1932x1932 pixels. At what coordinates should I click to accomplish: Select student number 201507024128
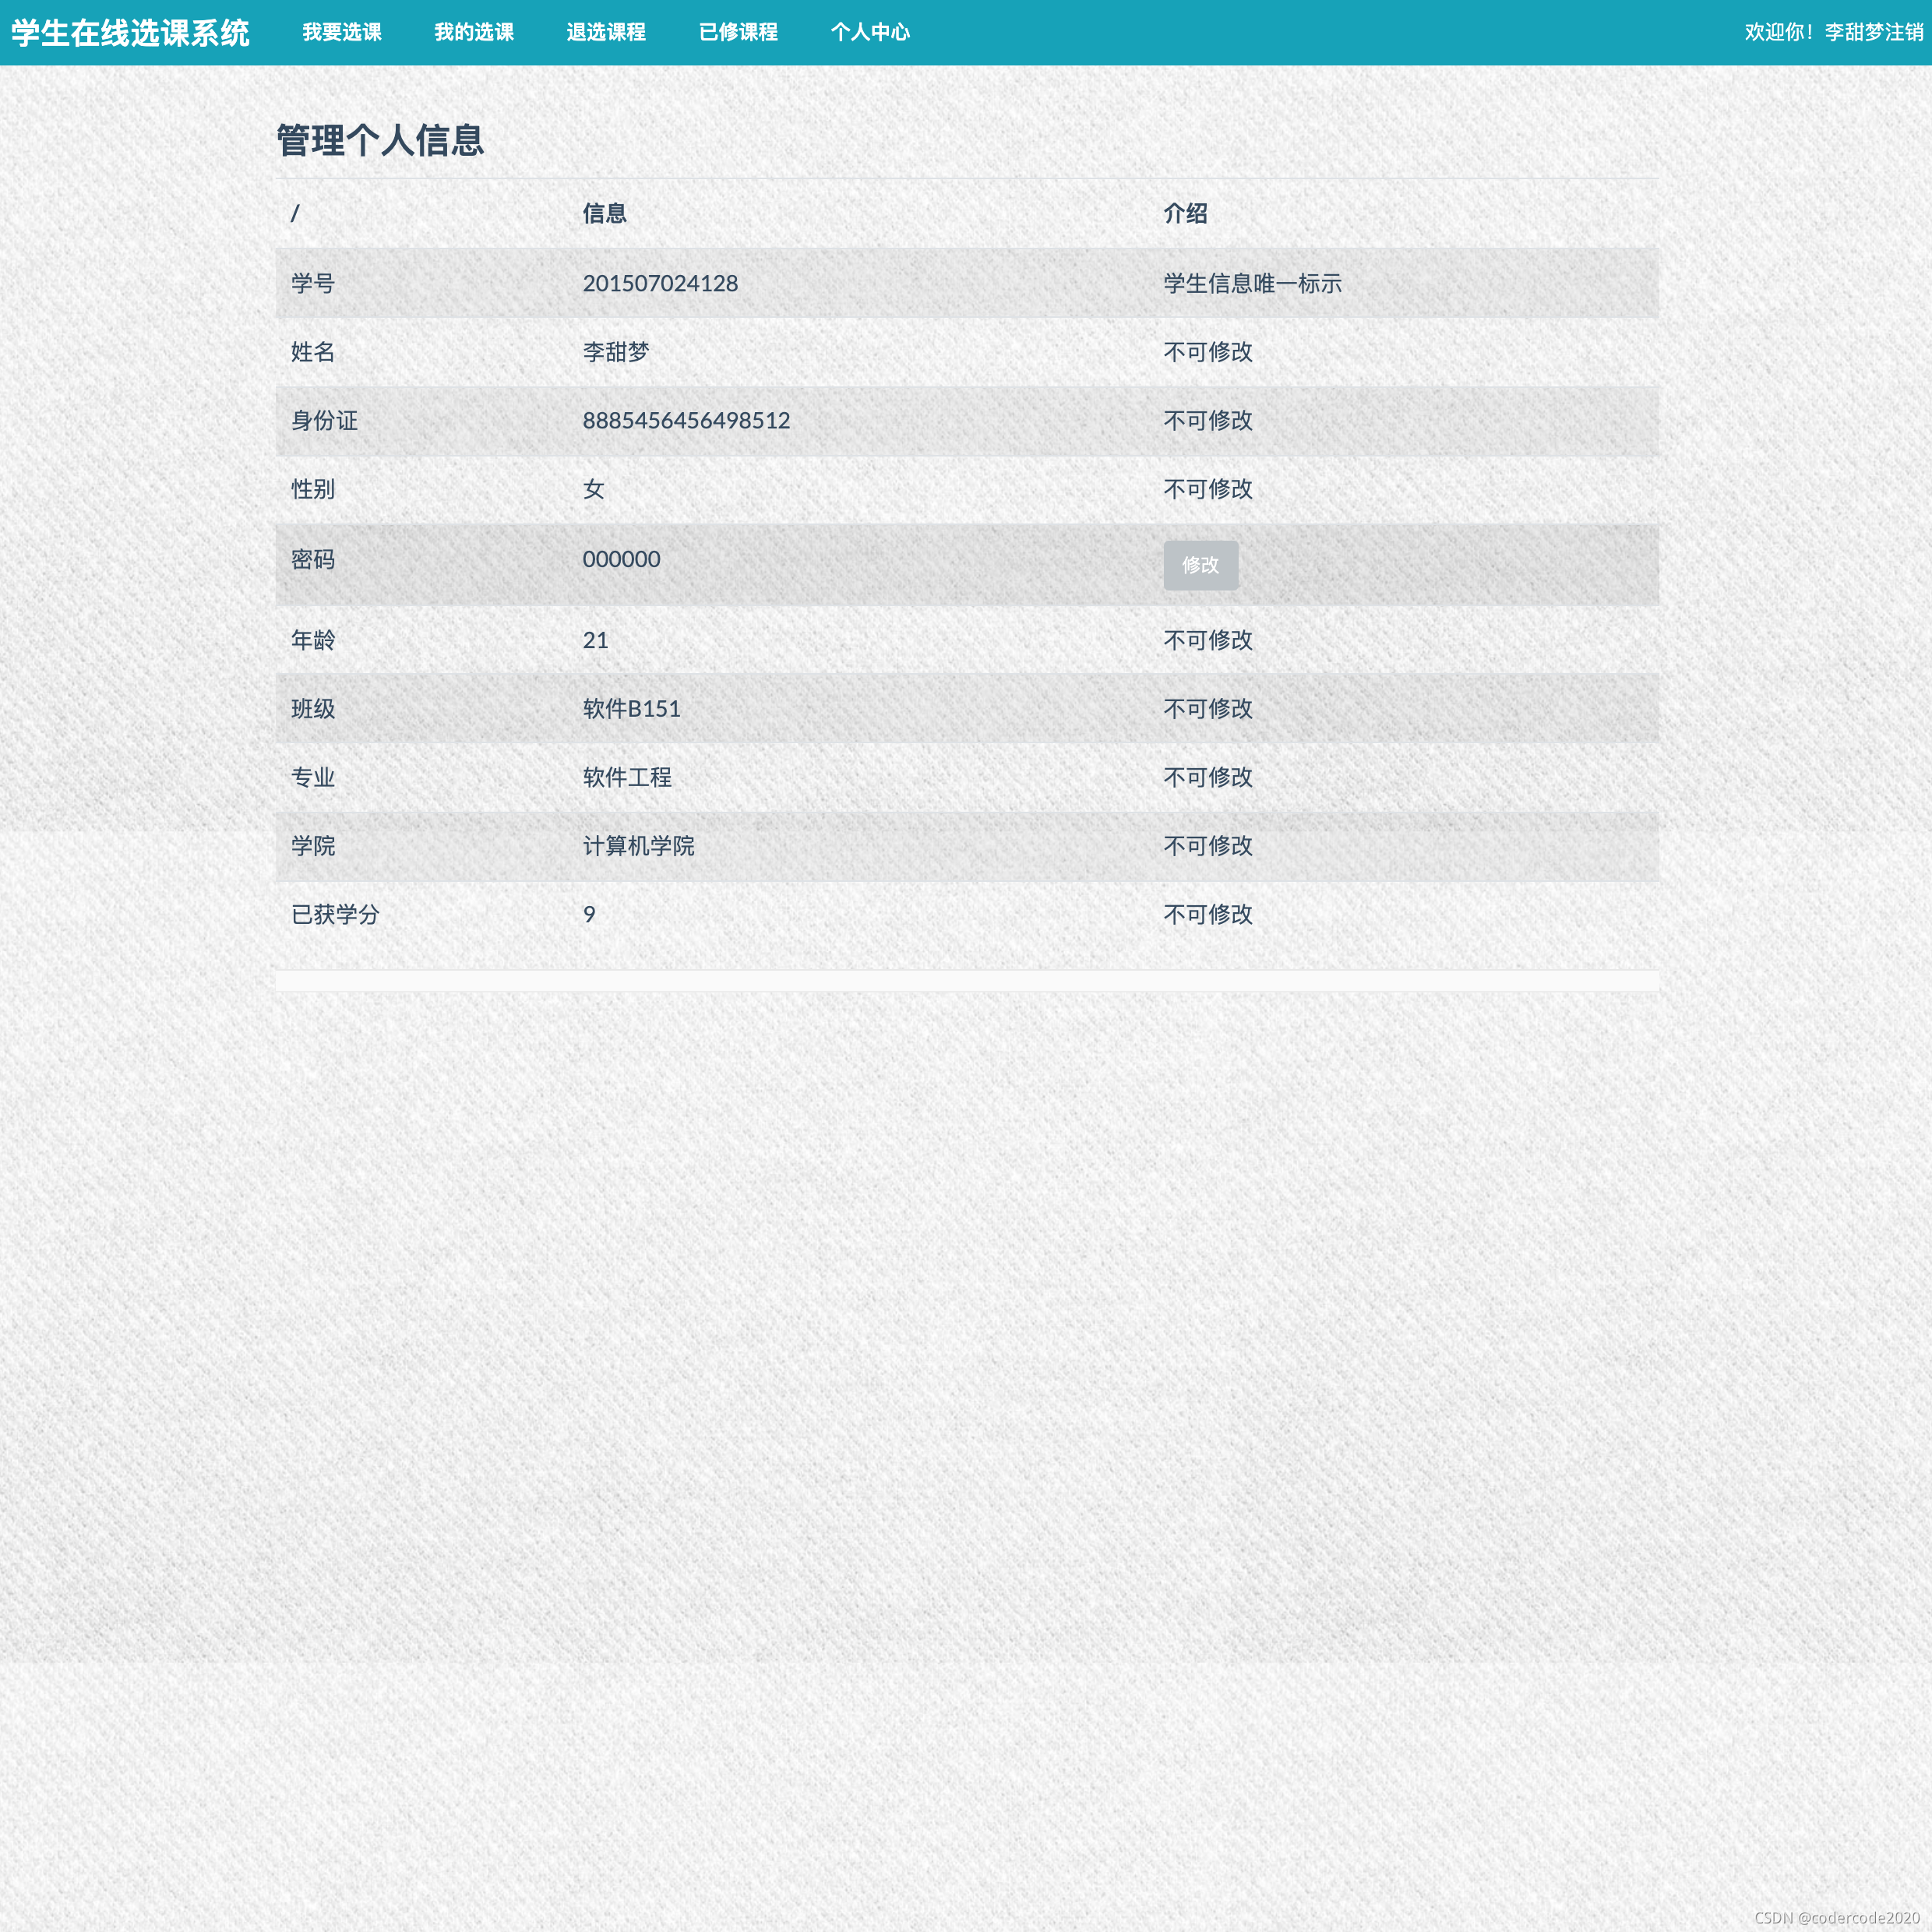pyautogui.click(x=660, y=283)
